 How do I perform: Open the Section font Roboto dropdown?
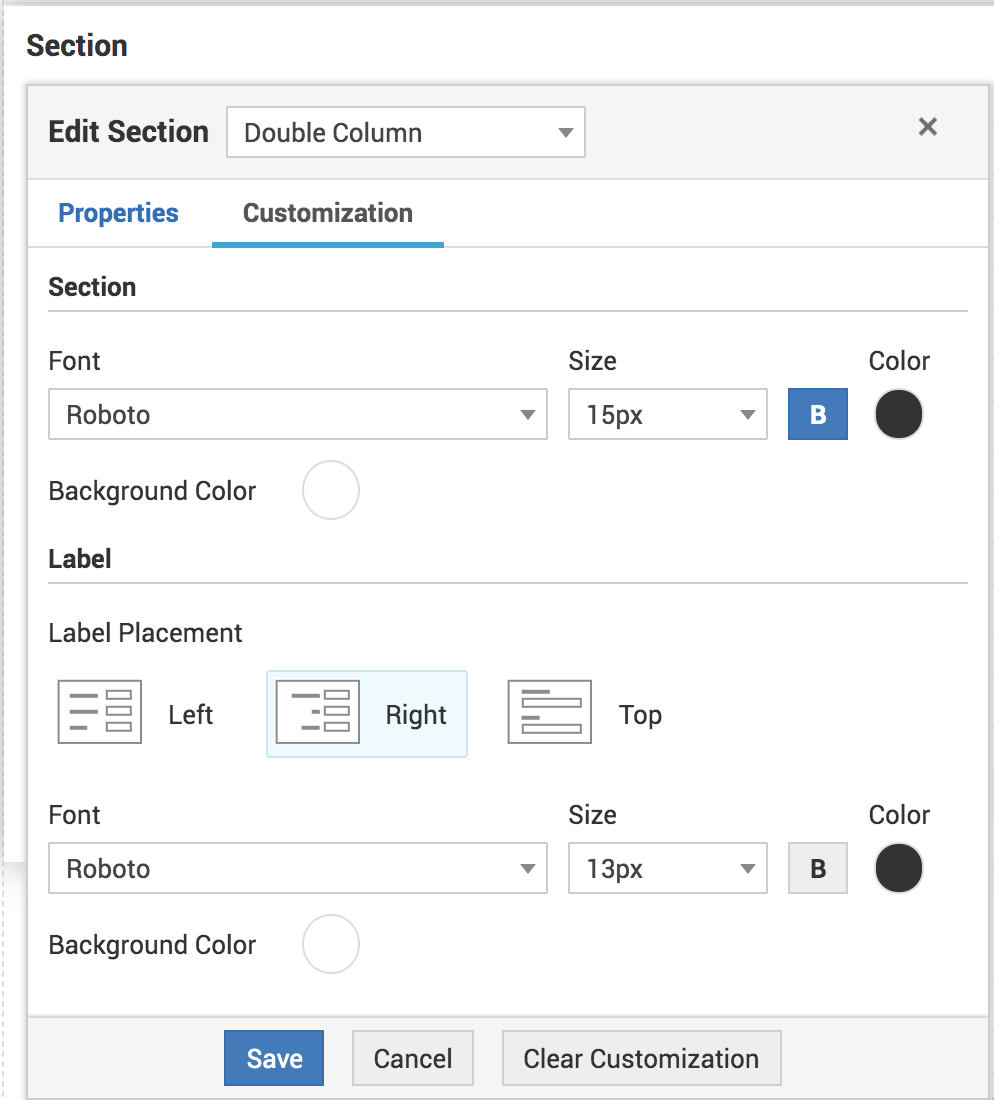pos(298,415)
